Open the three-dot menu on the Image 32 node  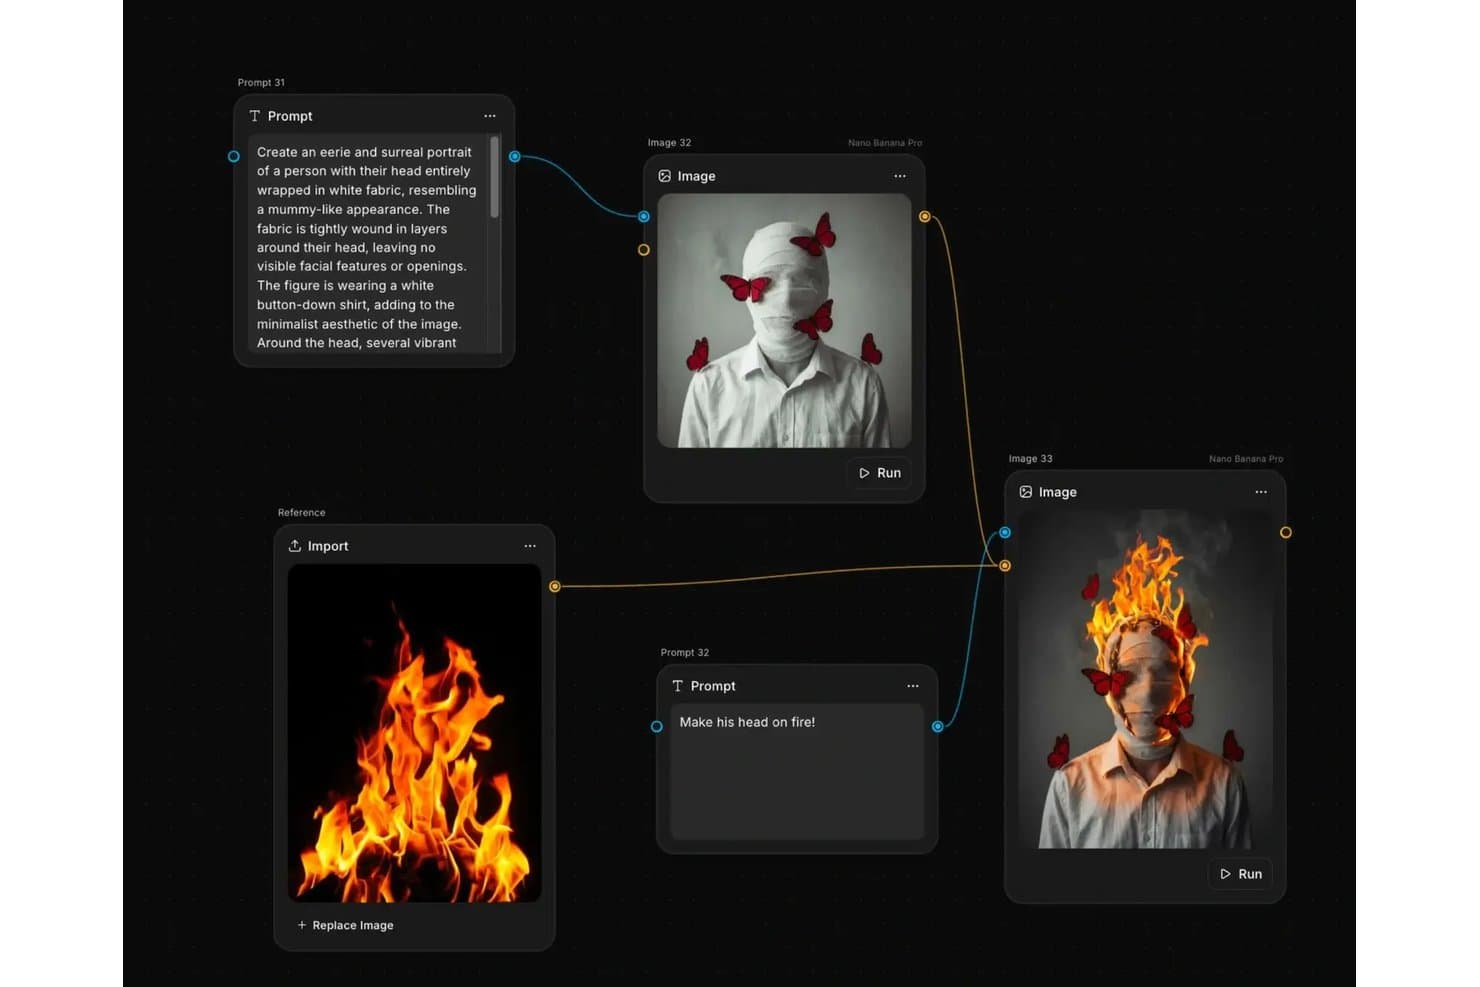900,176
